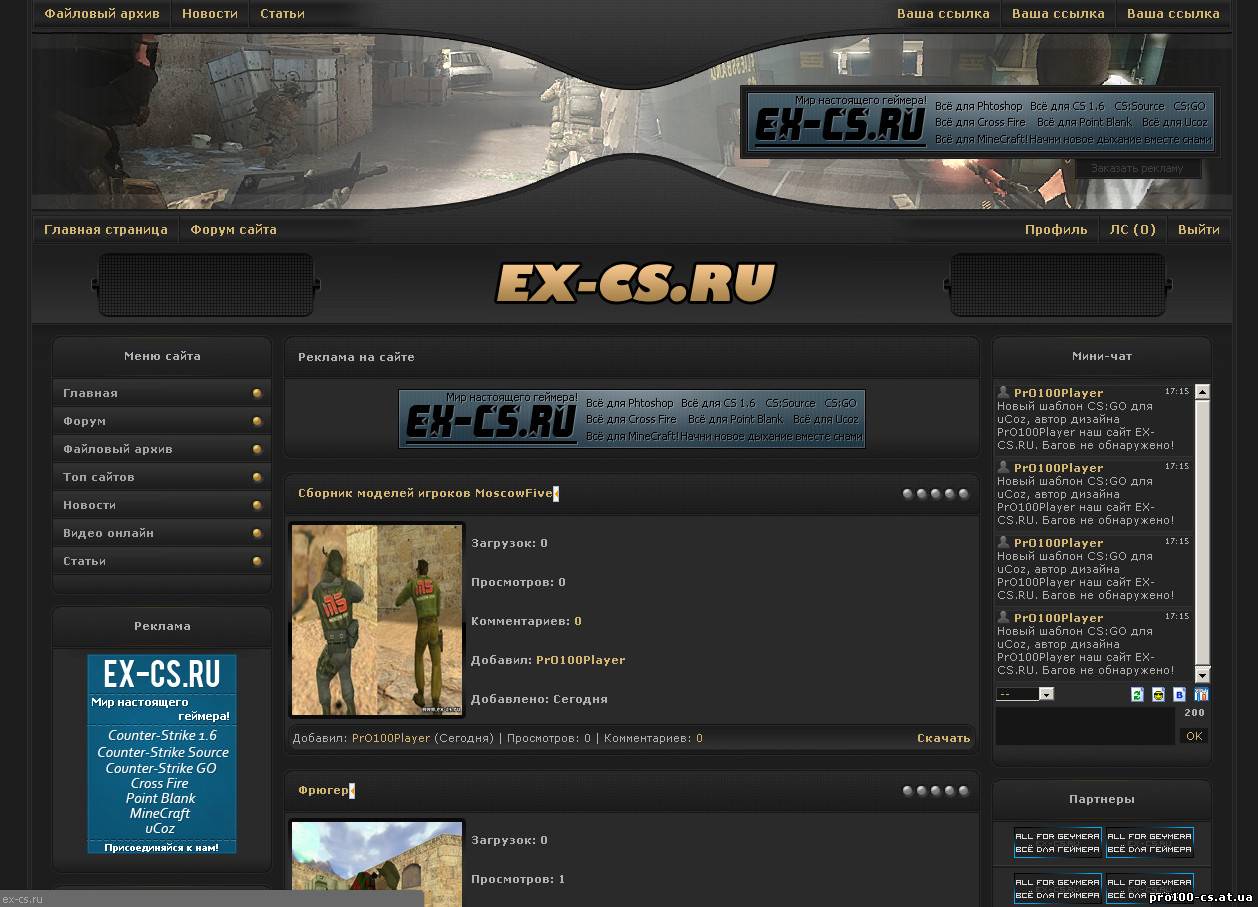Click the large EX-CS.RU site logo
Image resolution: width=1258 pixels, height=907 pixels.
[x=636, y=283]
